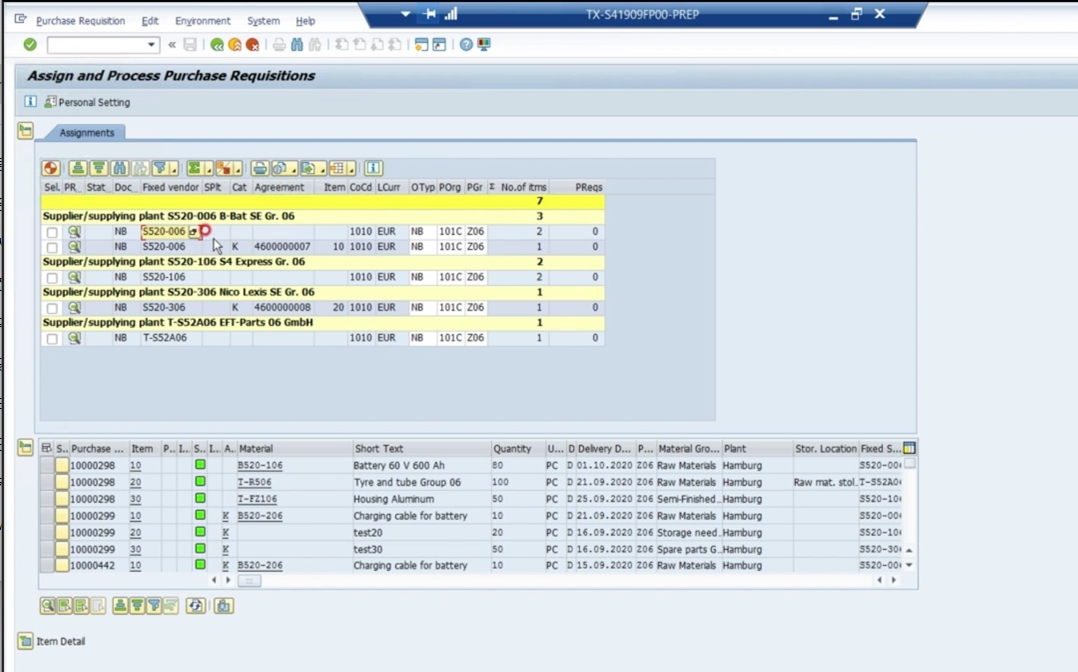Collapse the item overview section toggle
The width and height of the screenshot is (1078, 672).
click(x=25, y=448)
